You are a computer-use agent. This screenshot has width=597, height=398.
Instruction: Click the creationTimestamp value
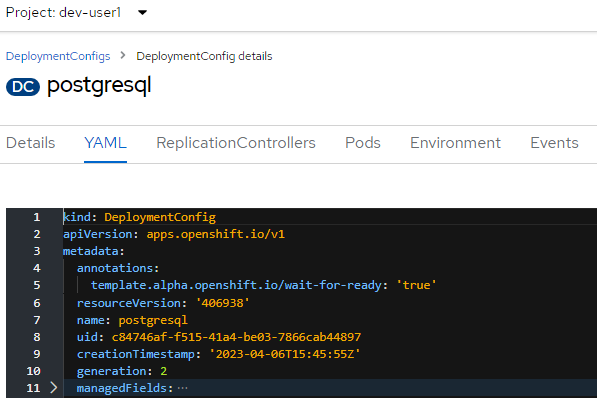click(285, 354)
